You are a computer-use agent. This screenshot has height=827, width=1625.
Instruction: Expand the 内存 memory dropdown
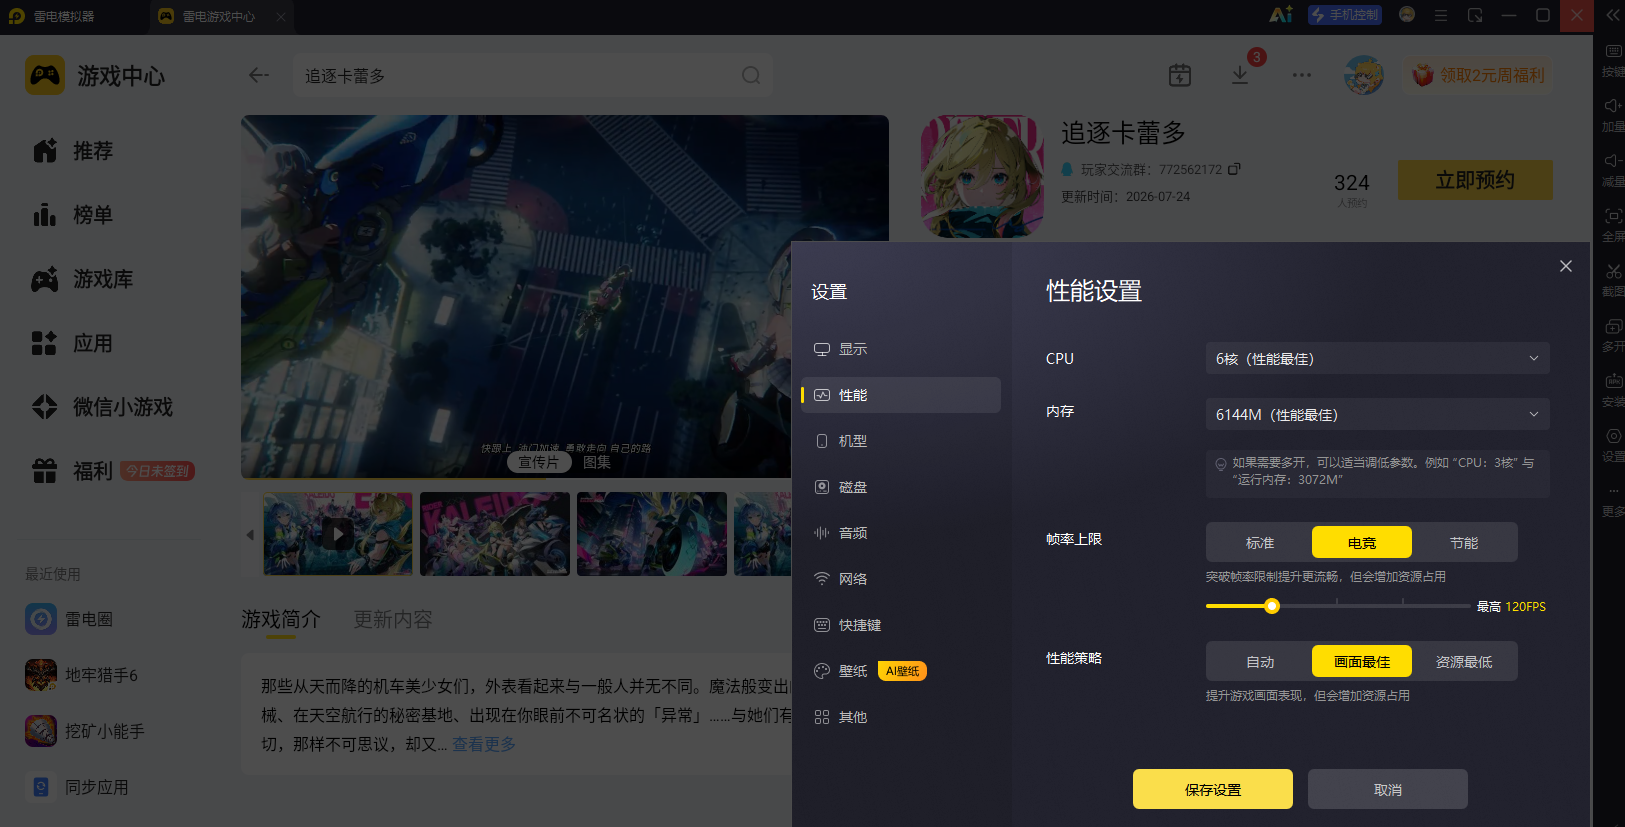click(x=1377, y=414)
